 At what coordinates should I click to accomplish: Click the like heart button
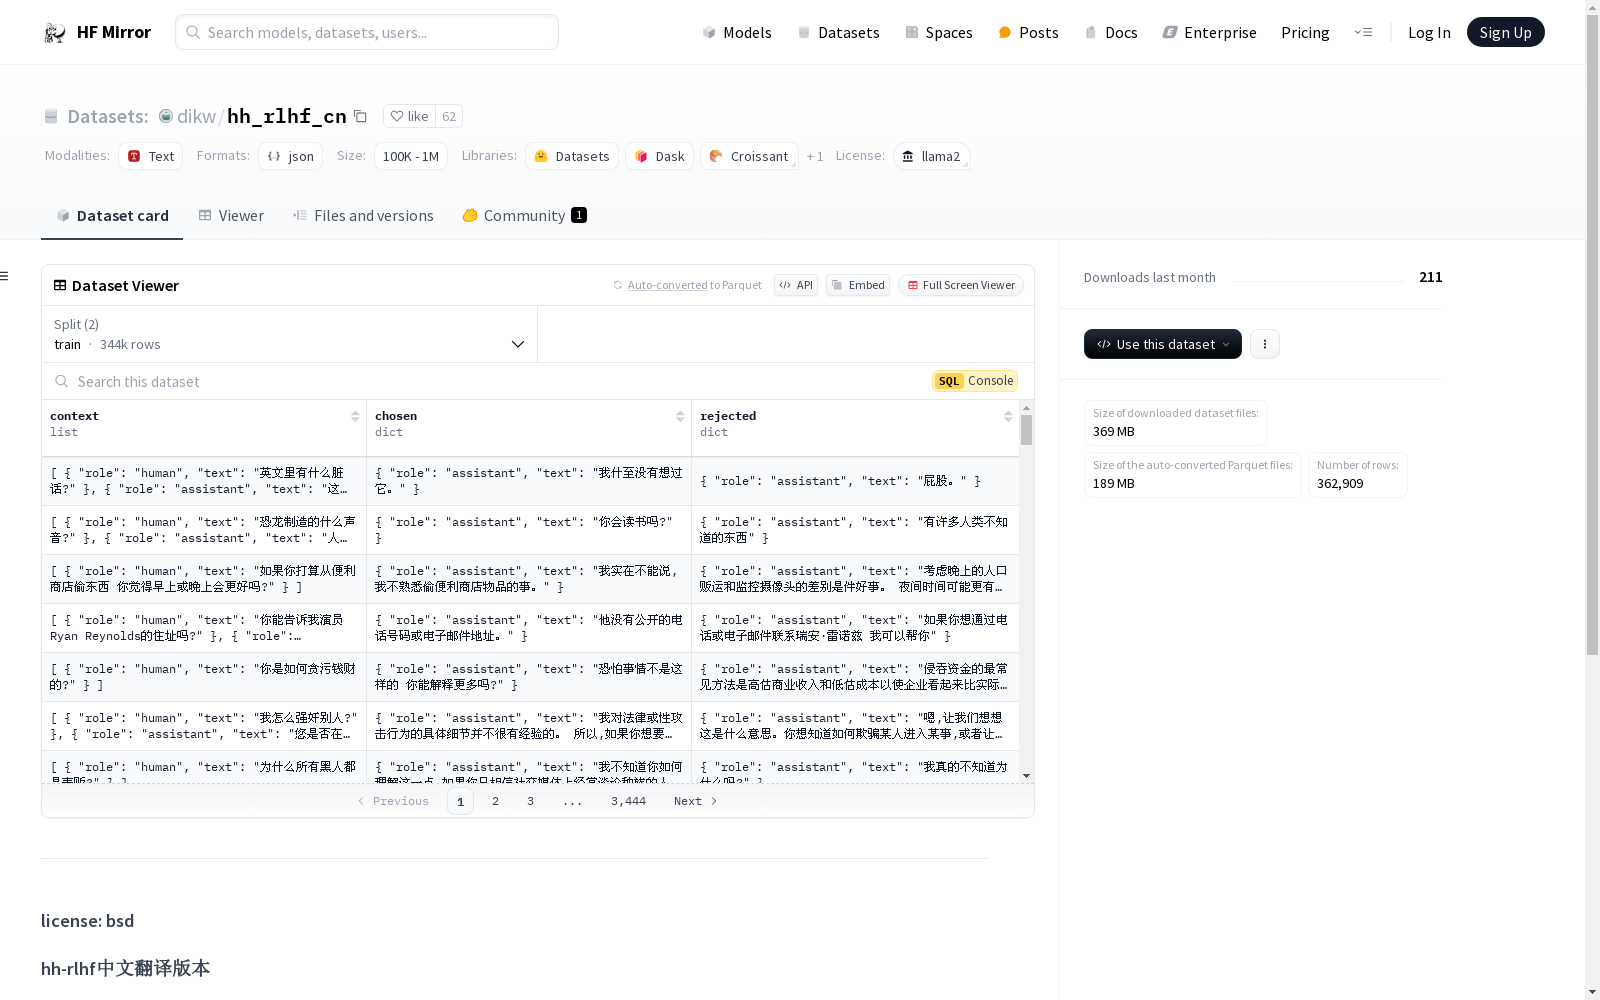pos(409,116)
